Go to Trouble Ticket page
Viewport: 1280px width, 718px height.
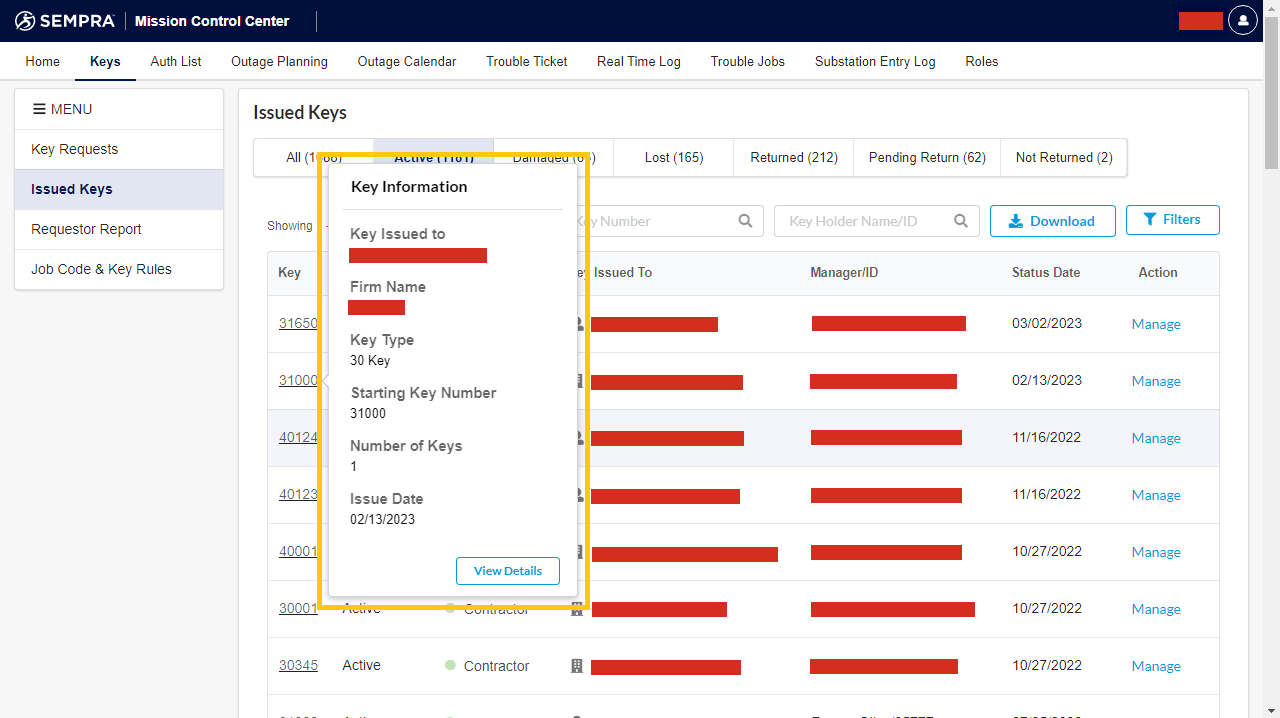527,61
